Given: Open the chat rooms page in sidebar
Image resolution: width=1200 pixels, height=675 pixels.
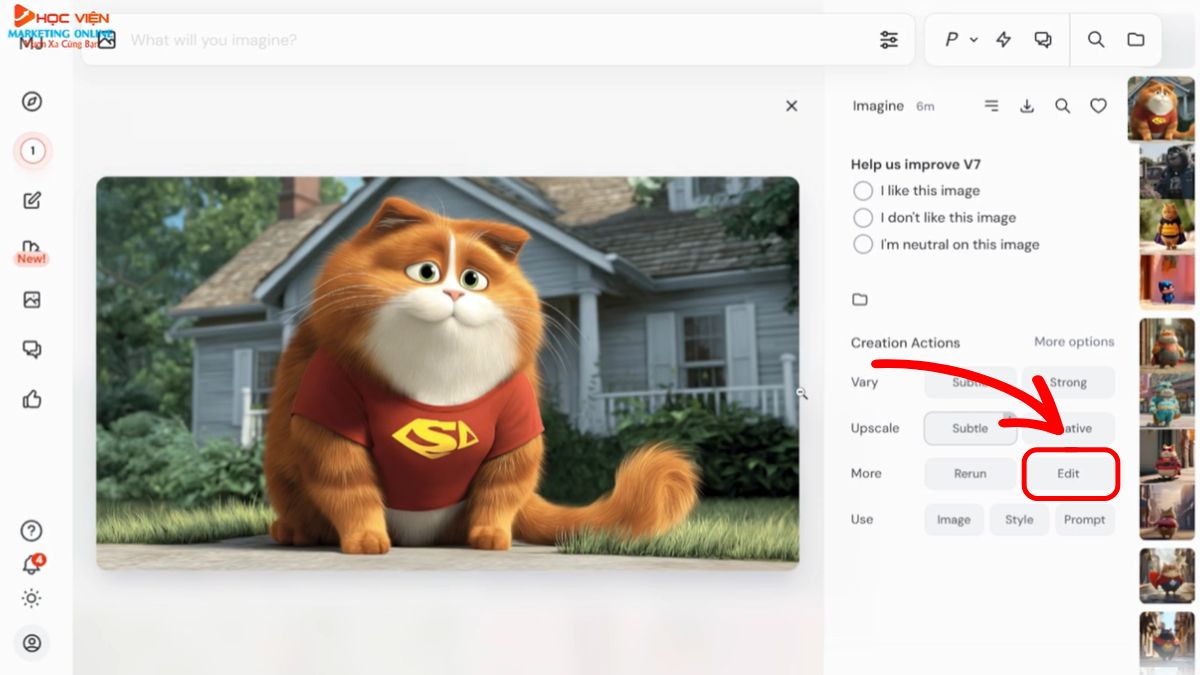Looking at the screenshot, I should click(32, 350).
